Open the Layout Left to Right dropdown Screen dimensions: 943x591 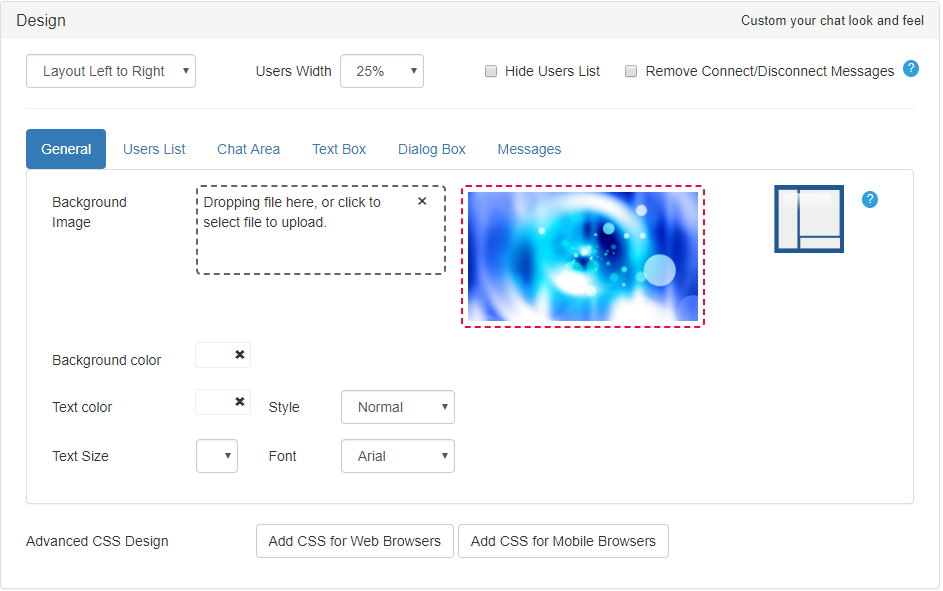tap(110, 71)
